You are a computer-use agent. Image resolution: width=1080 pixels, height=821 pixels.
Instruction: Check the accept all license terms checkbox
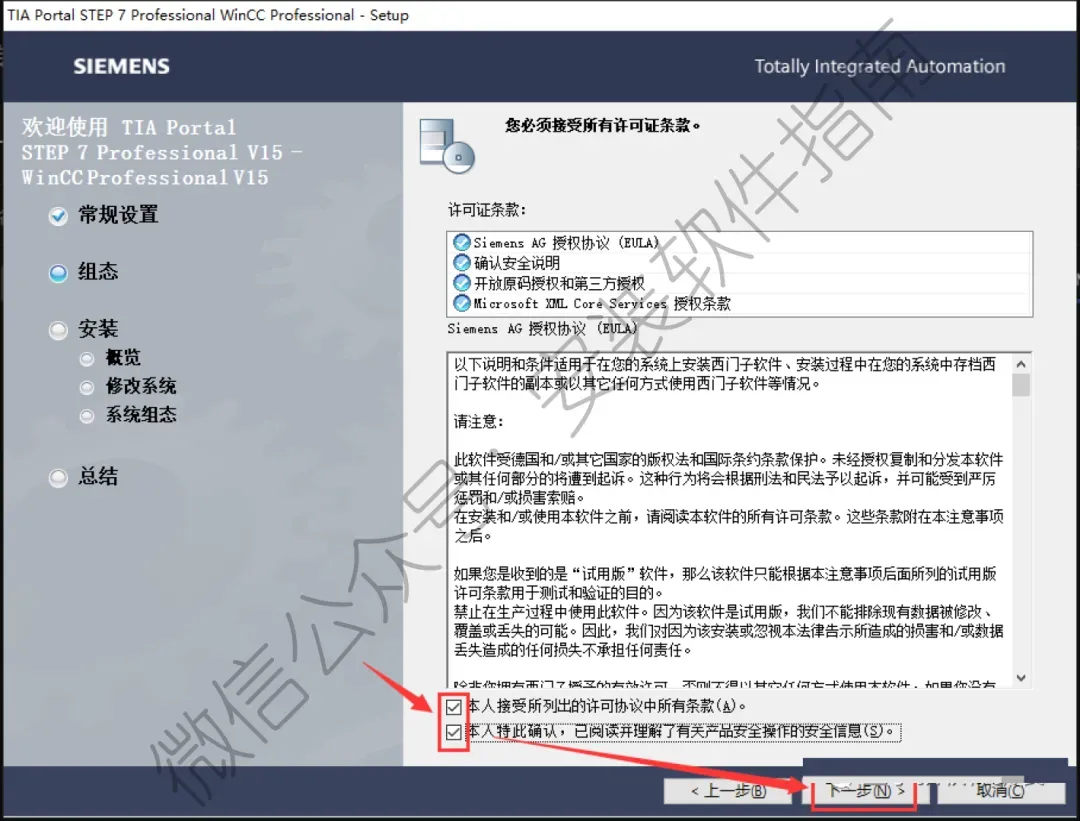[453, 707]
